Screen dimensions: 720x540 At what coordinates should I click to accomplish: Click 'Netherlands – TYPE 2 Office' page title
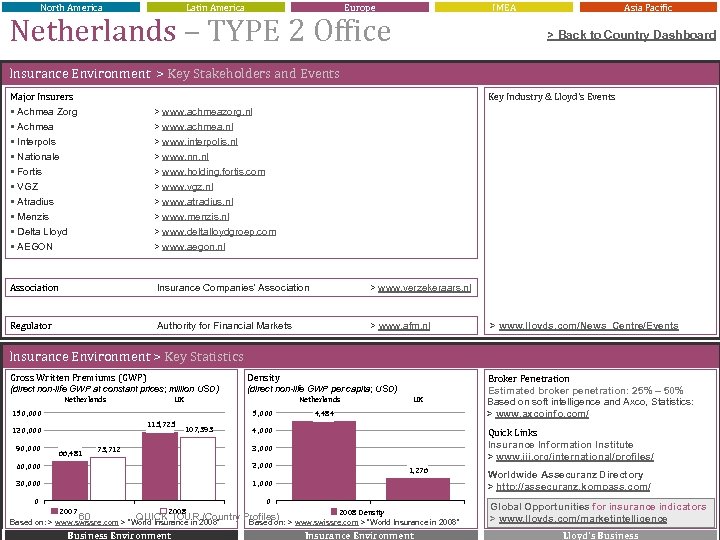[200, 31]
